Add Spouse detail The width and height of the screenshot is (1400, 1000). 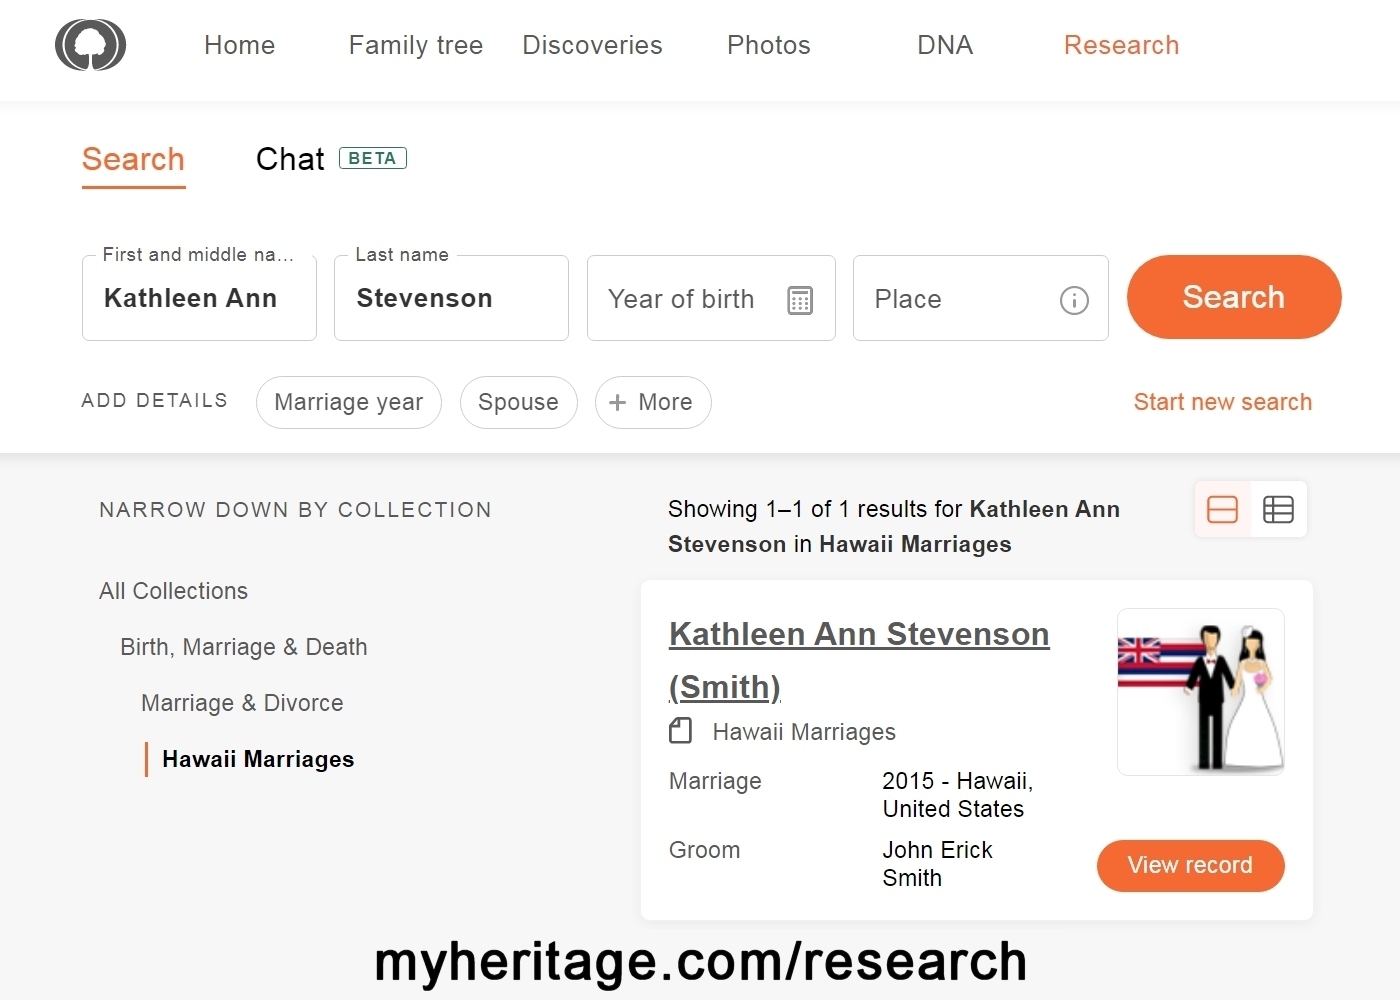pos(519,402)
